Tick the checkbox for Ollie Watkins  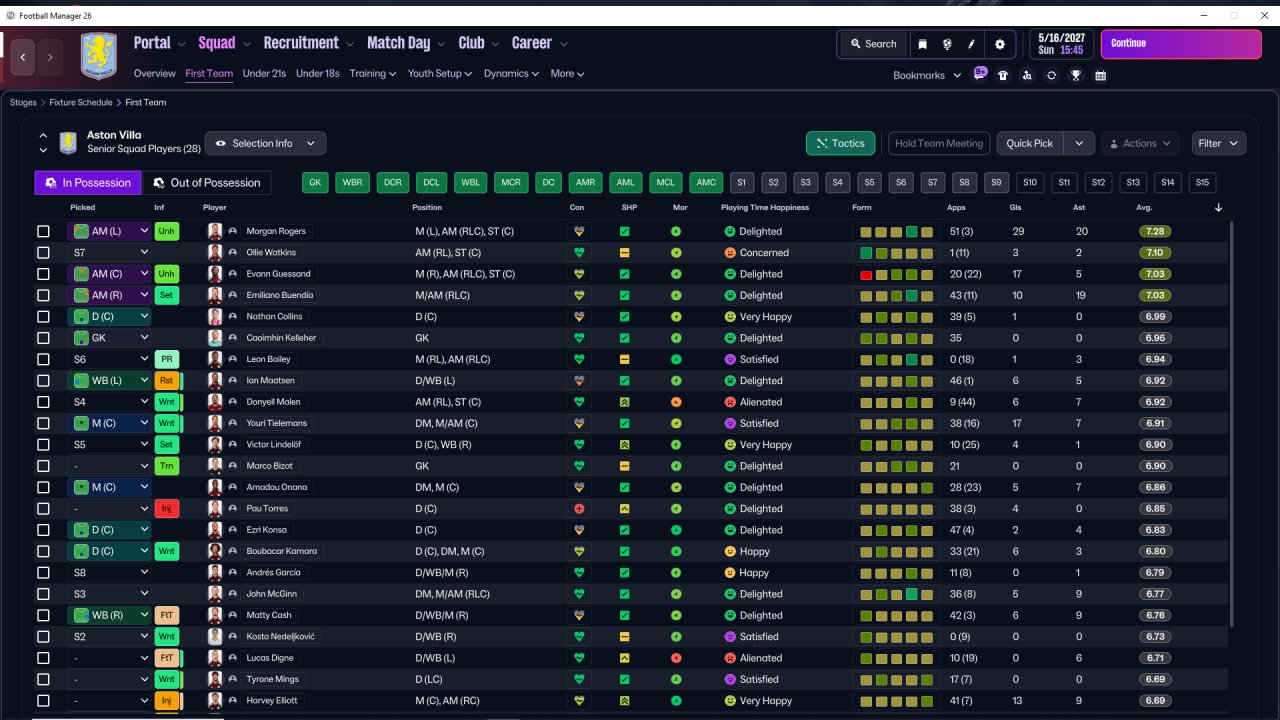43,253
